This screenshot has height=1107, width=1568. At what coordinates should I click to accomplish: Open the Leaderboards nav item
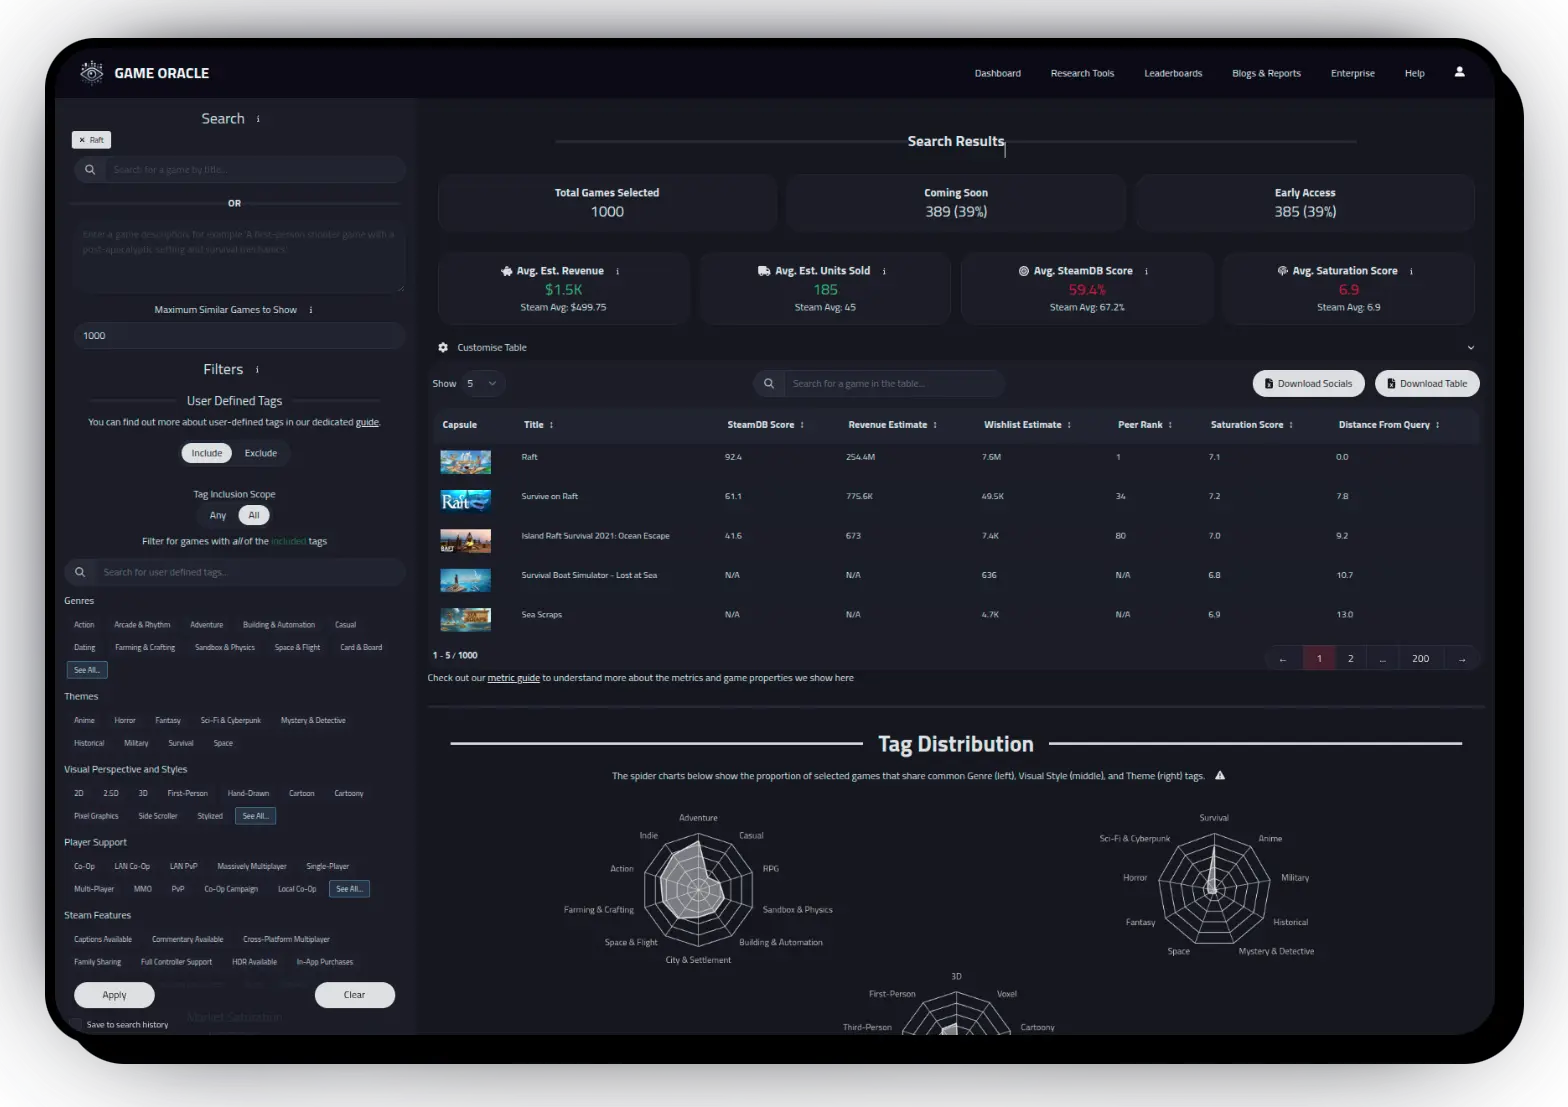[1173, 73]
